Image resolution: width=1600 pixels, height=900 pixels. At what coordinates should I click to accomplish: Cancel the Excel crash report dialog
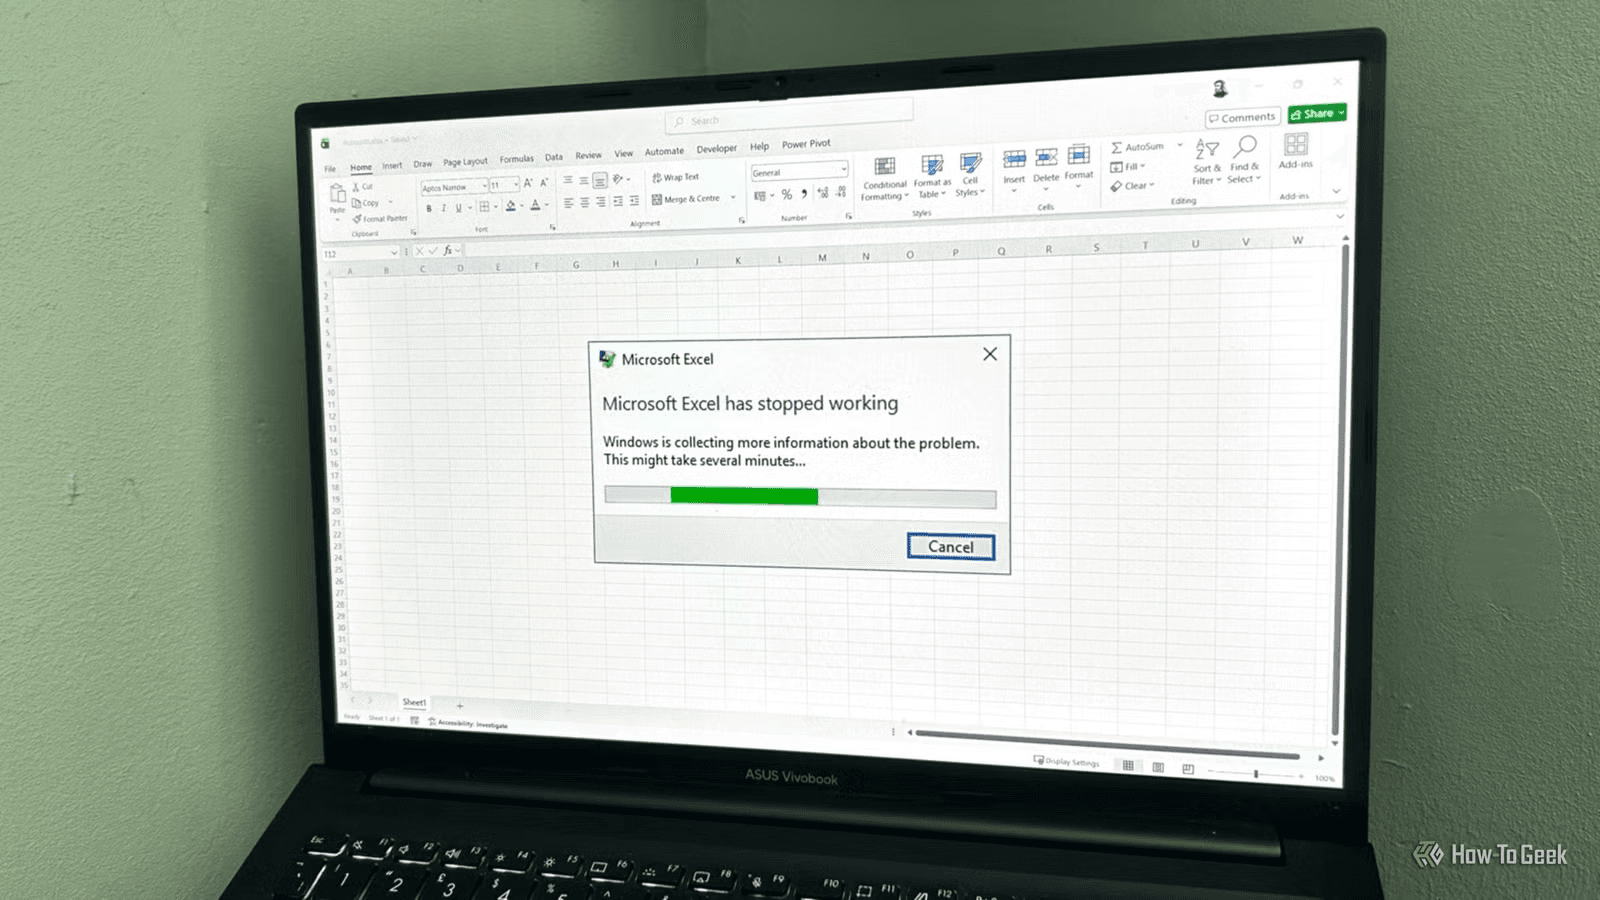(950, 546)
